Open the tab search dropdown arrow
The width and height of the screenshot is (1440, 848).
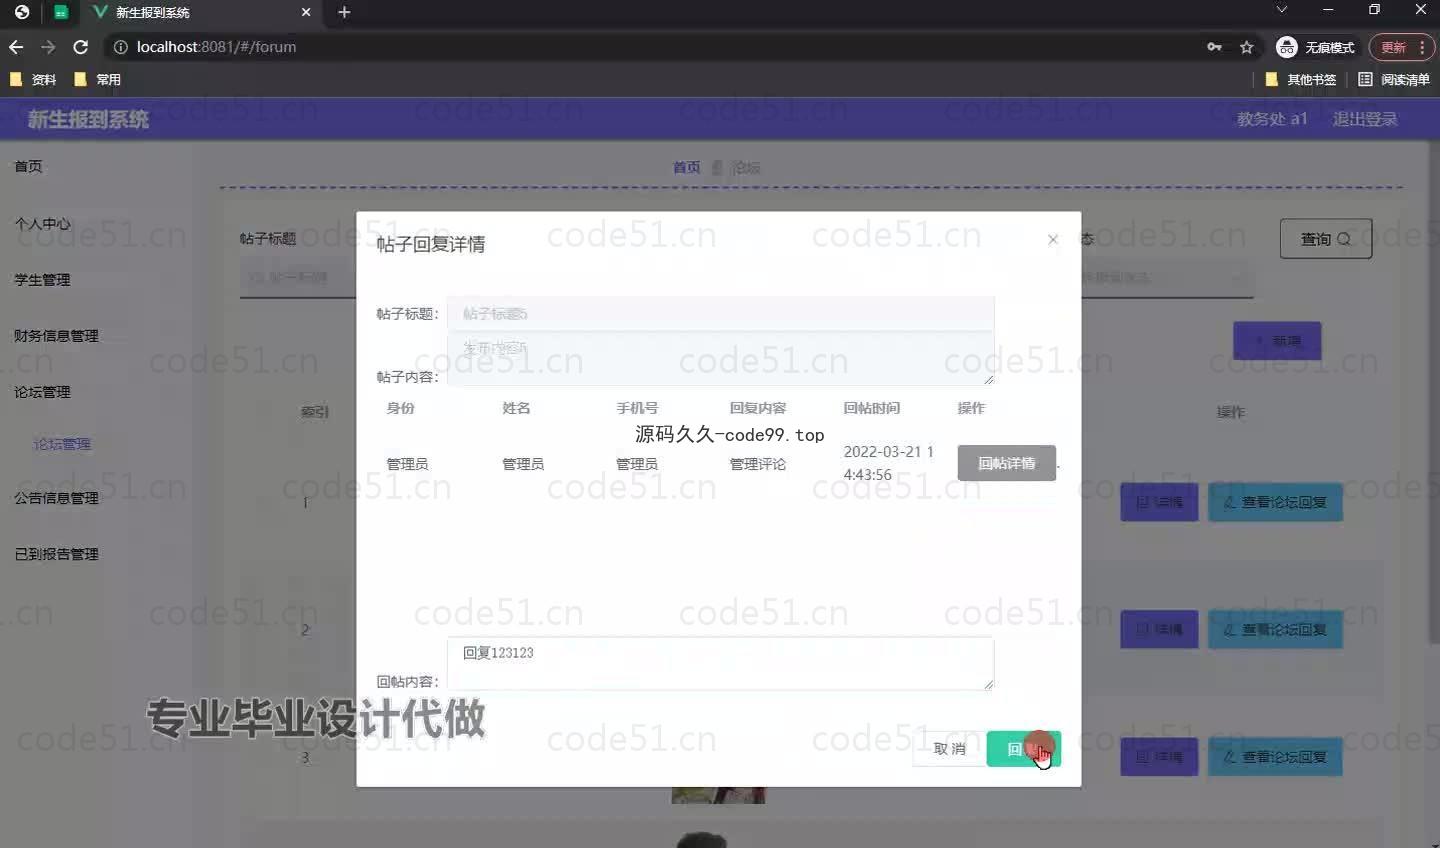point(1281,10)
